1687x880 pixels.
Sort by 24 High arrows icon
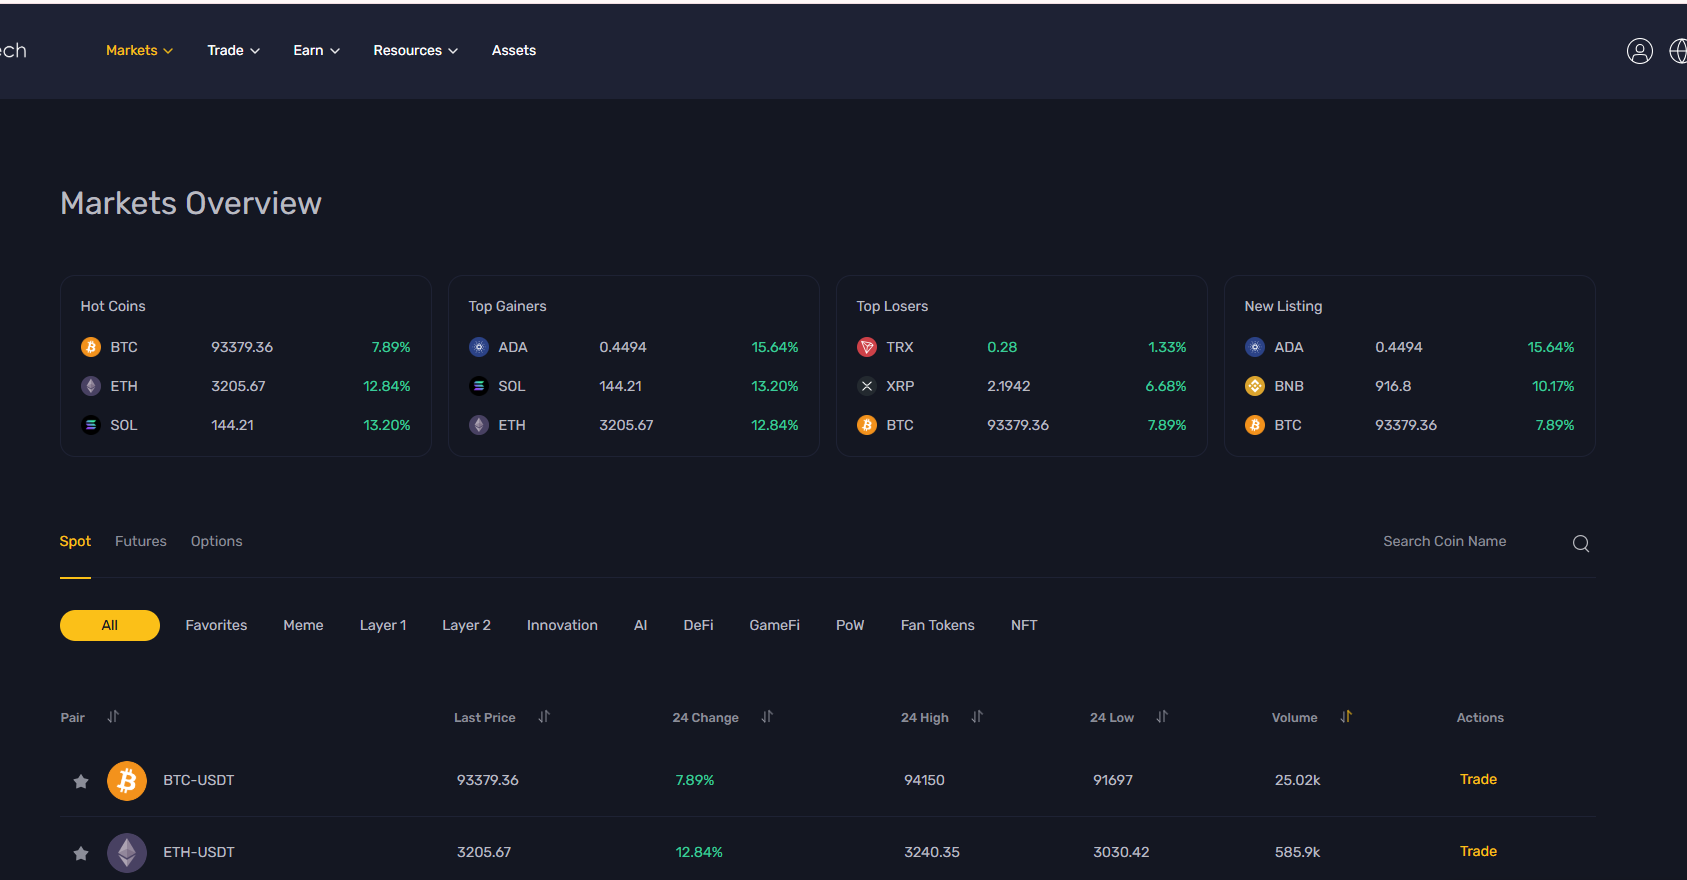click(x=977, y=717)
